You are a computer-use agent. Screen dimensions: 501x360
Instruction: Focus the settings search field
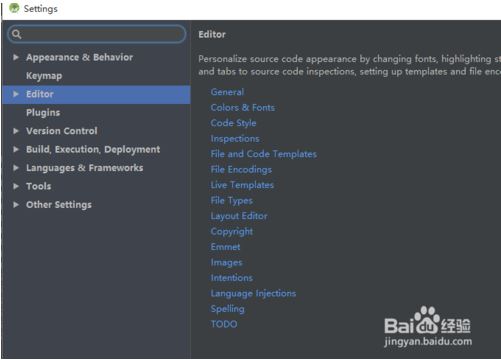(x=97, y=34)
